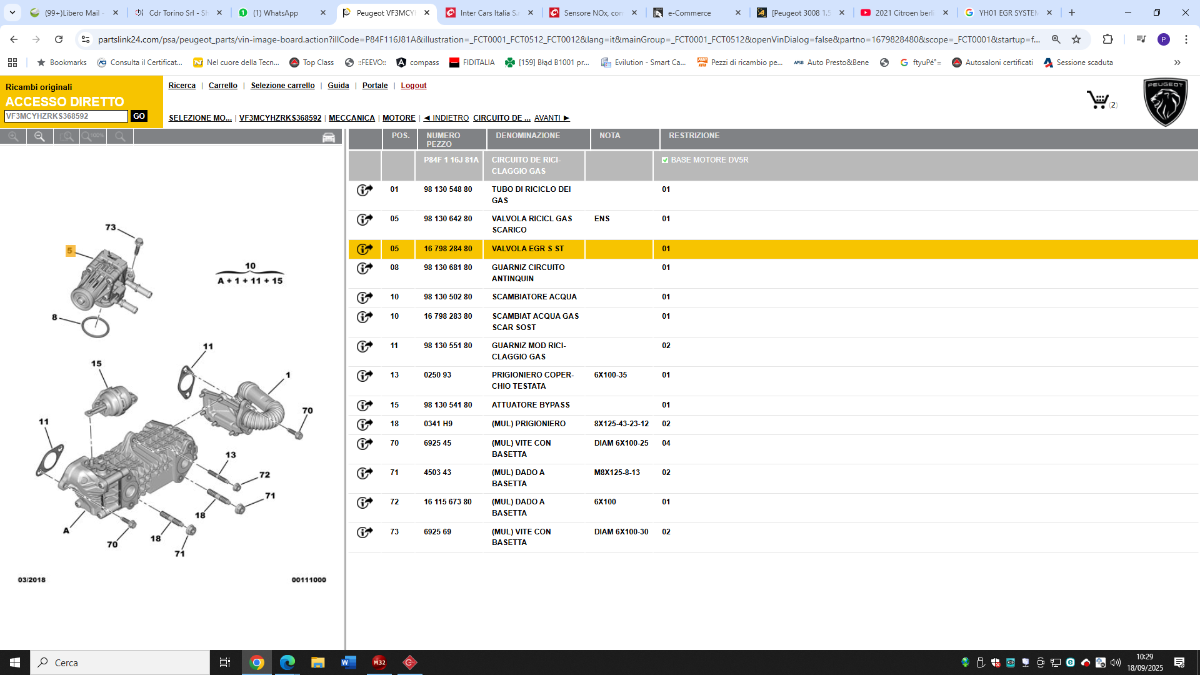The height and width of the screenshot is (675, 1200).
Task: Reload the page in Chrome
Action: (59, 39)
